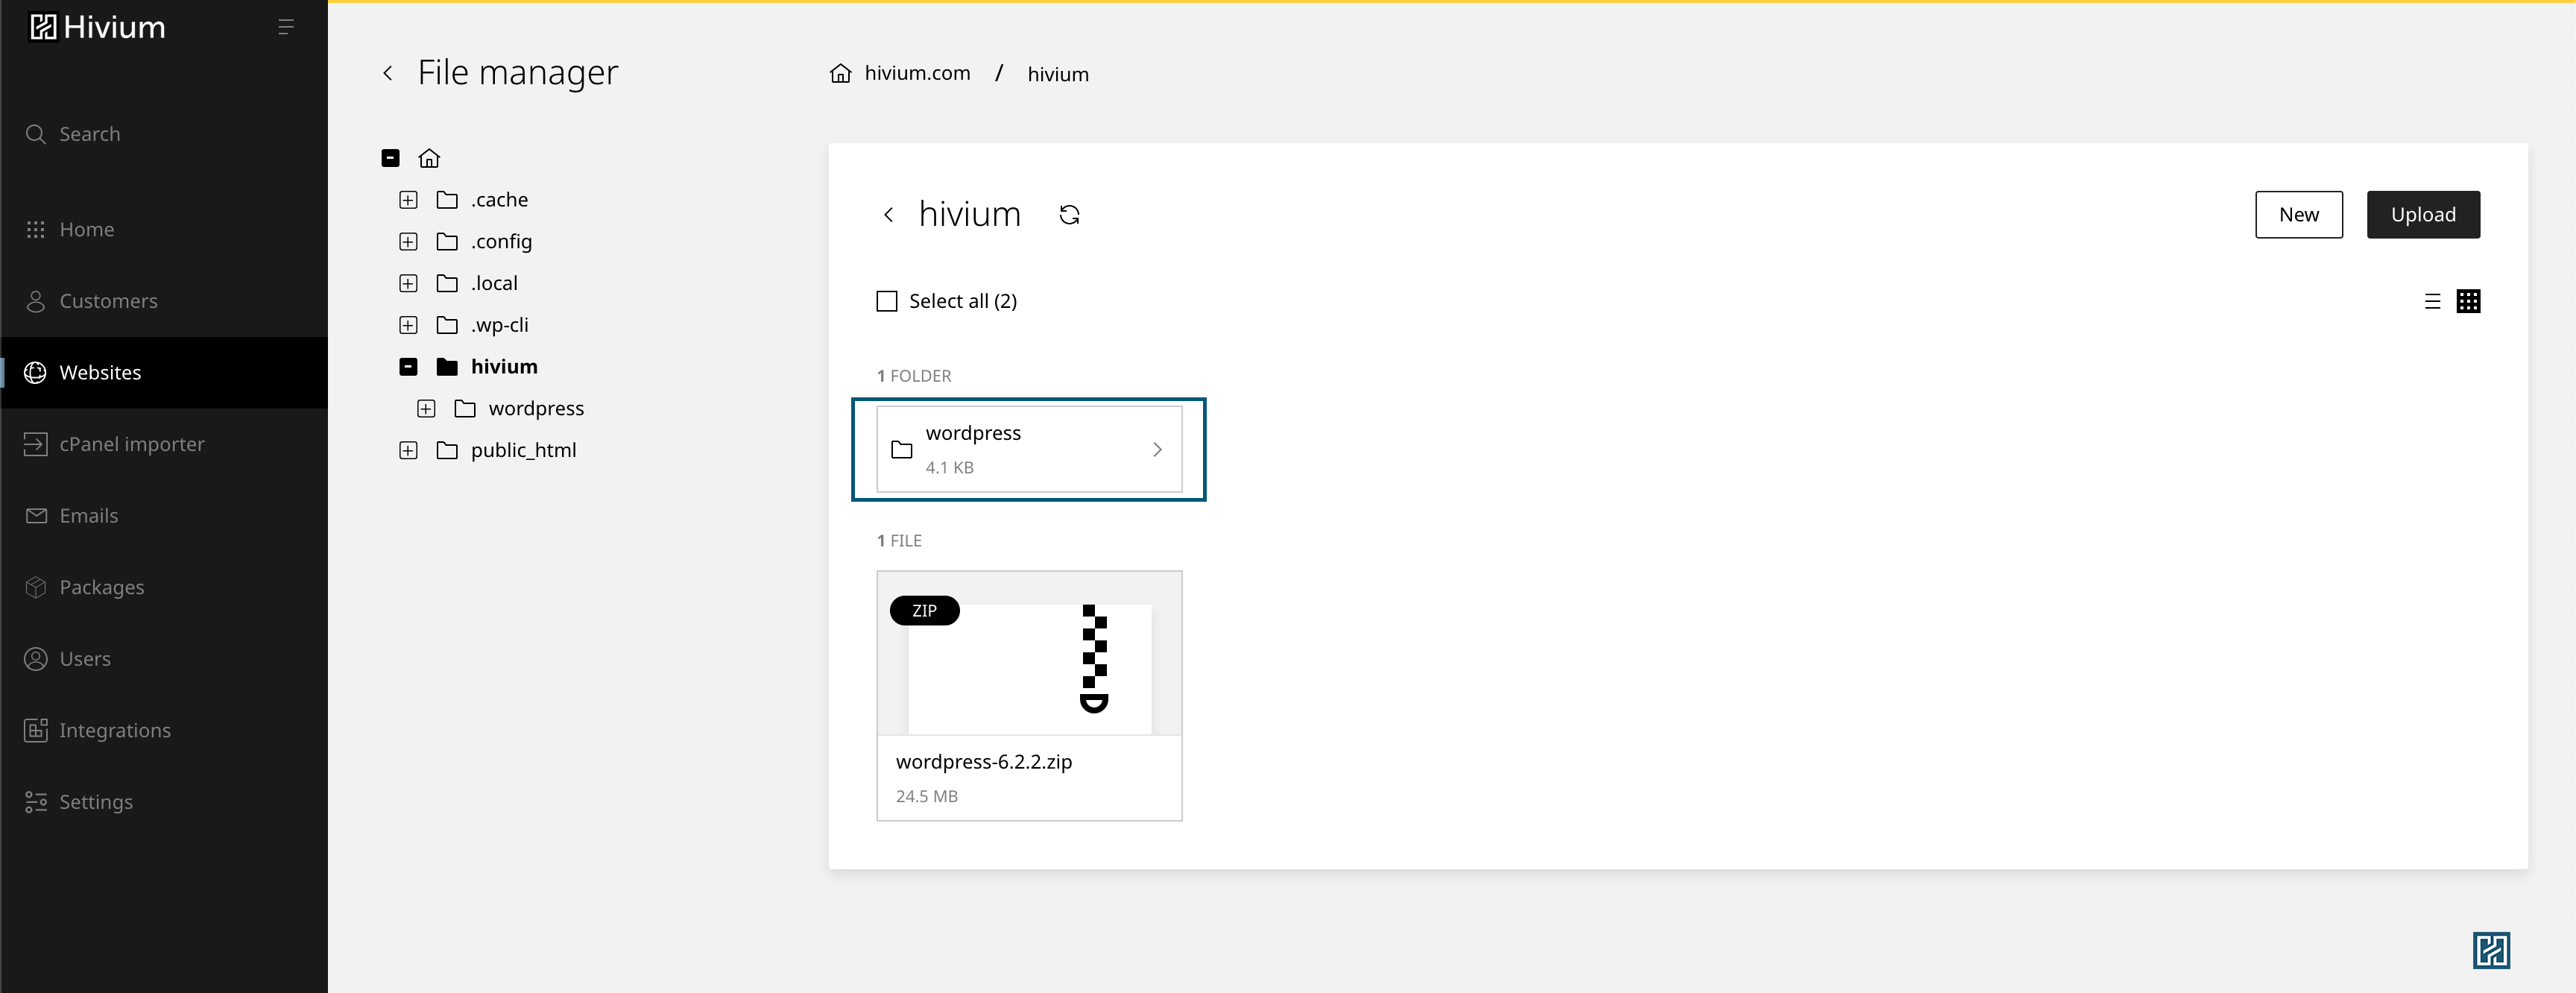Open the Emails menu item
Screen dimensions: 2576x993
click(x=164, y=515)
